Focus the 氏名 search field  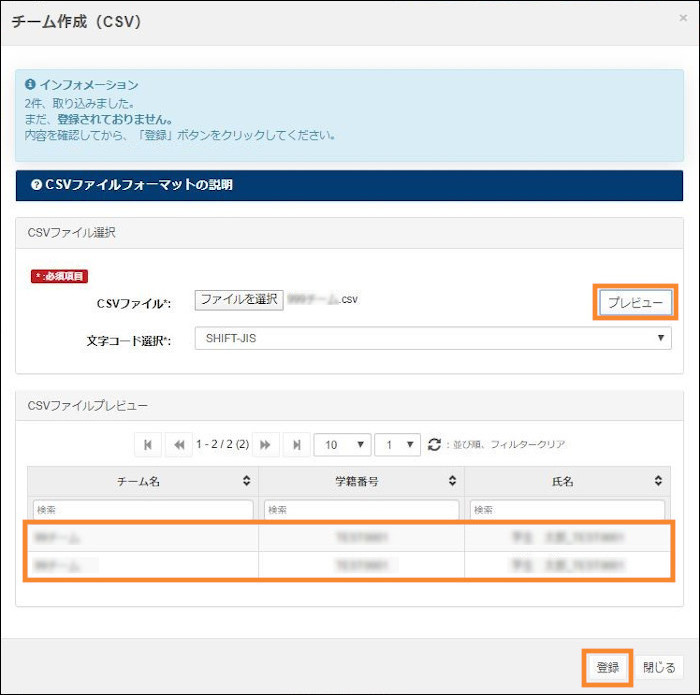pos(568,510)
